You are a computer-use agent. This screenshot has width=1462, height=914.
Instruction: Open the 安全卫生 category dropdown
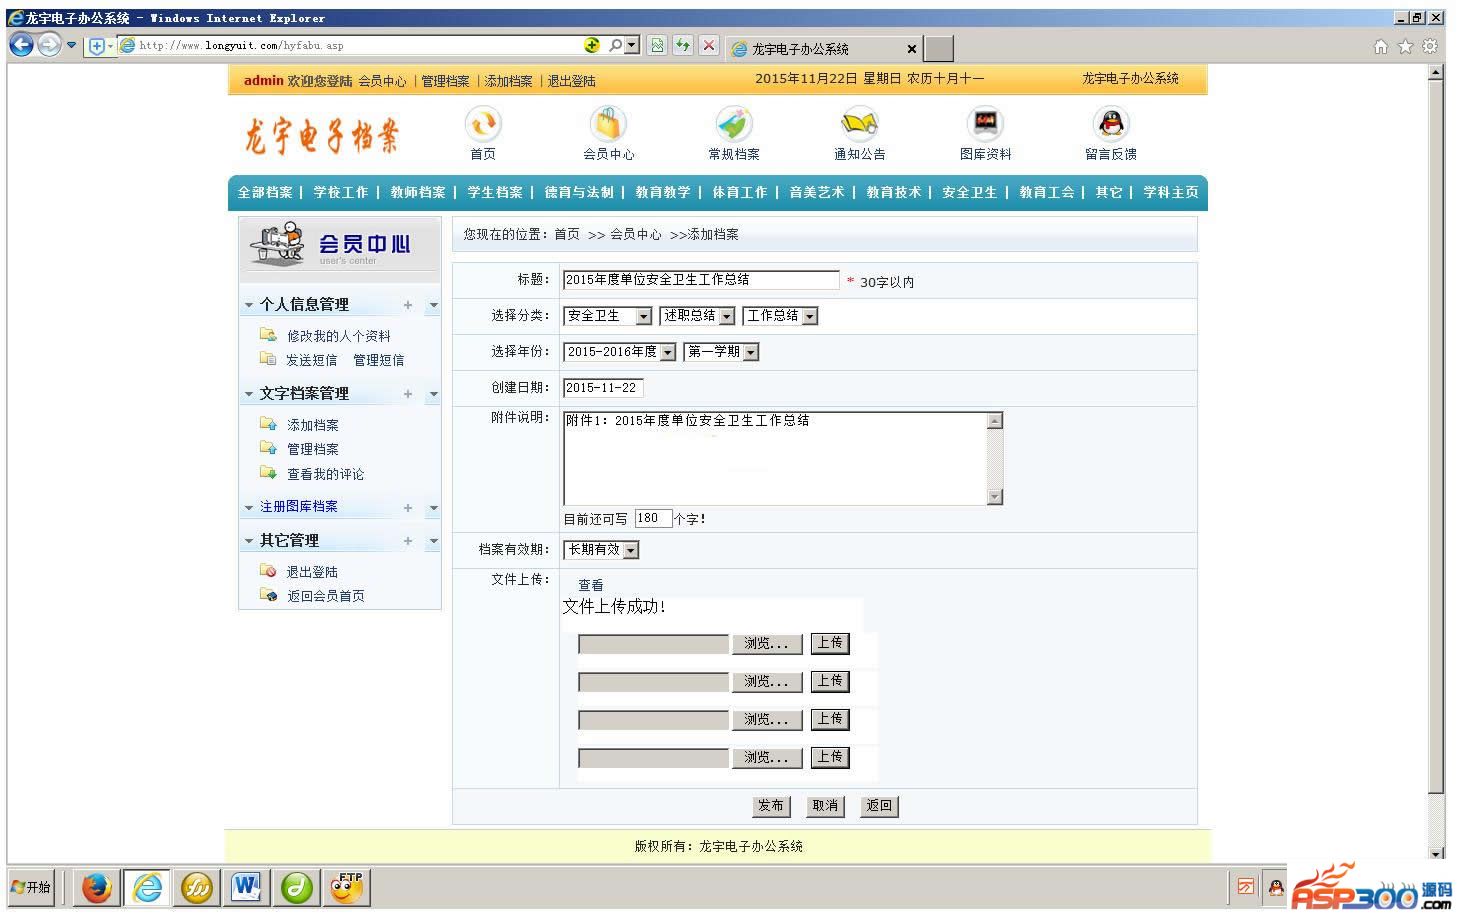pyautogui.click(x=608, y=316)
